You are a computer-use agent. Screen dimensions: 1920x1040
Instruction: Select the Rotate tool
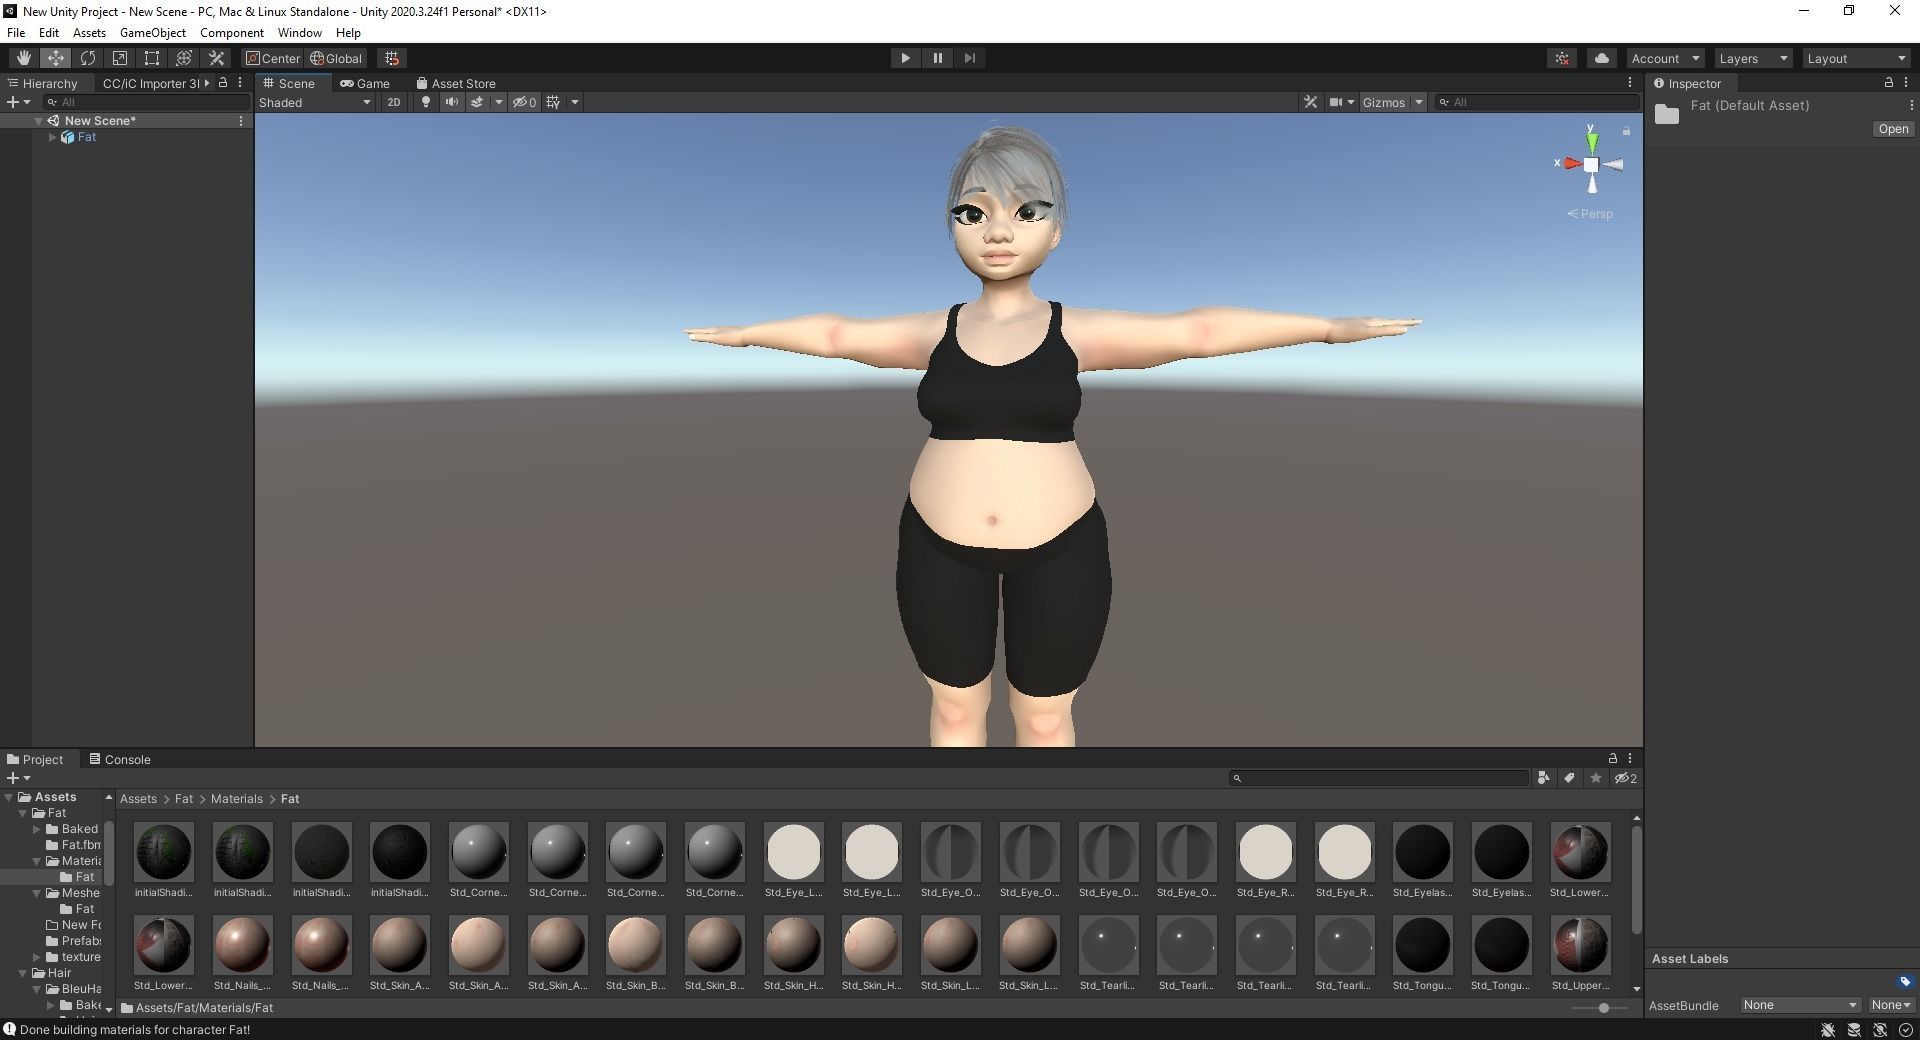click(x=87, y=58)
